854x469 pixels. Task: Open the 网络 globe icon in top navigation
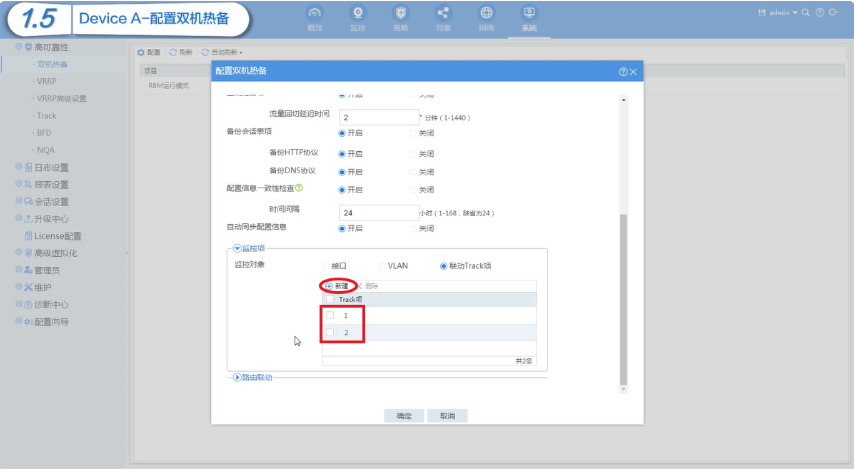coord(486,13)
